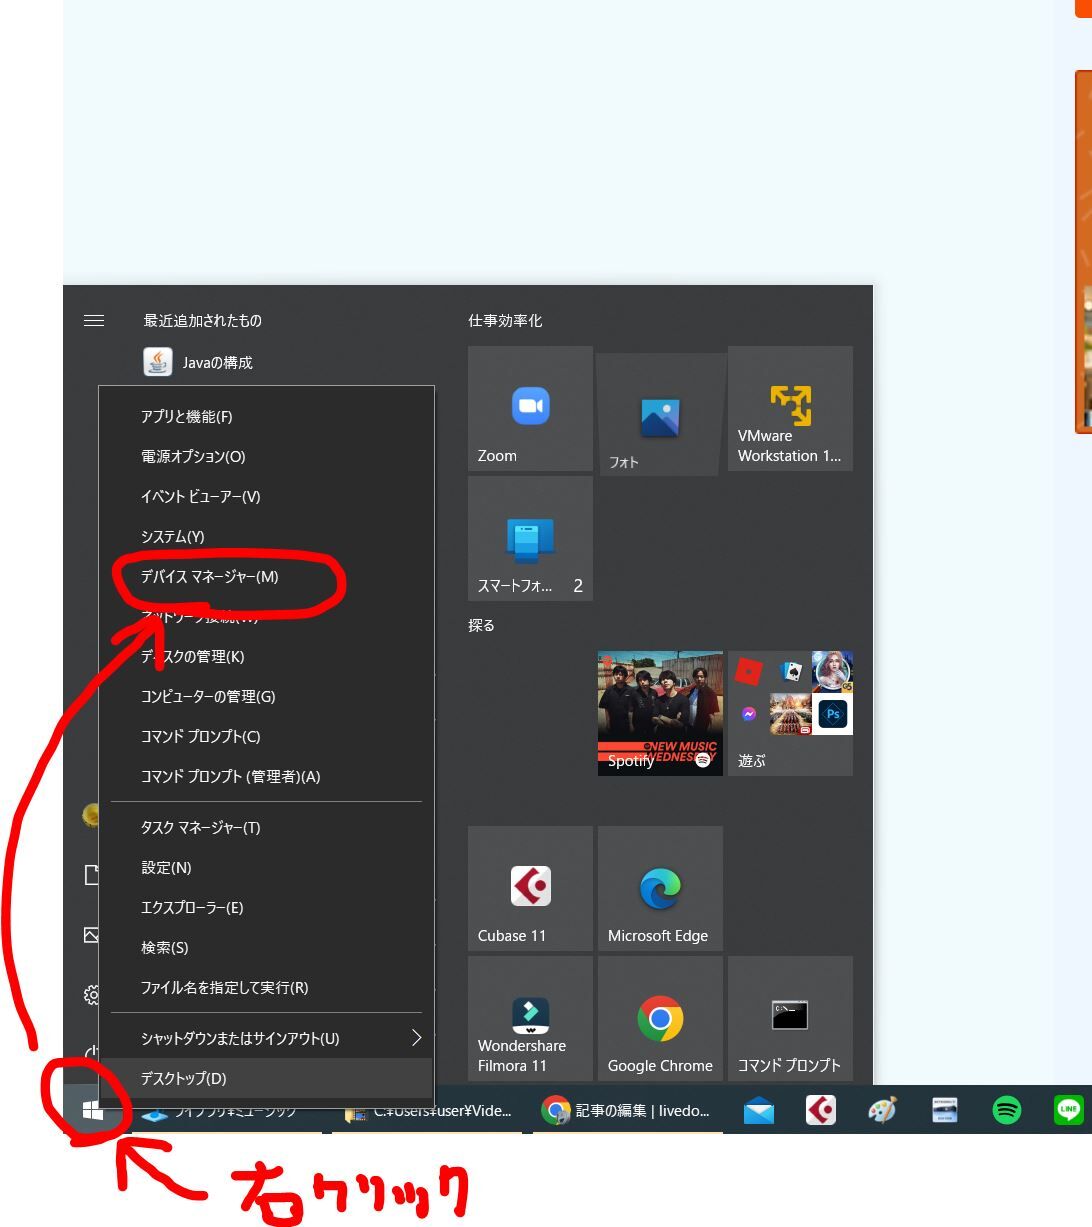Expand シャットダウンまたはサインアウト(U) submenu
Screen dimensions: 1092x1227
coord(266,1038)
